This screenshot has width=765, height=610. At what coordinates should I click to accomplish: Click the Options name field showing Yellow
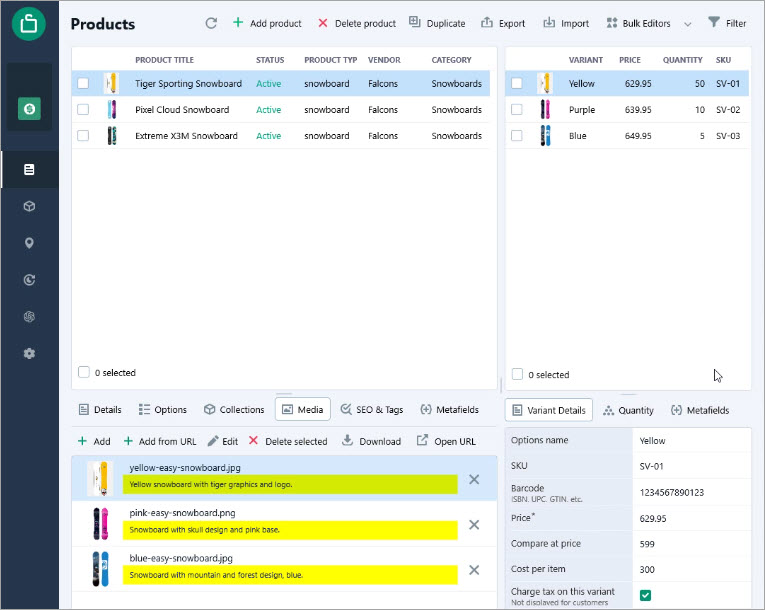(691, 441)
